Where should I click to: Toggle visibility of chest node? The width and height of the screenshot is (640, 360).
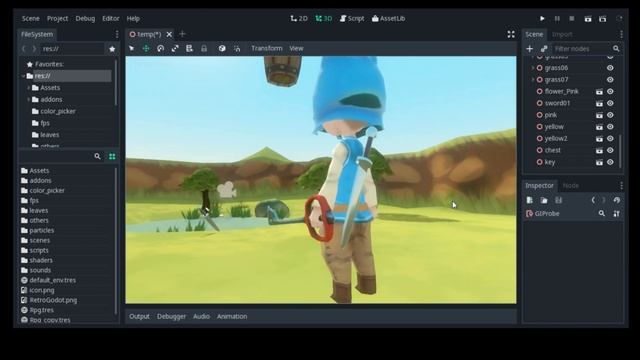click(610, 150)
